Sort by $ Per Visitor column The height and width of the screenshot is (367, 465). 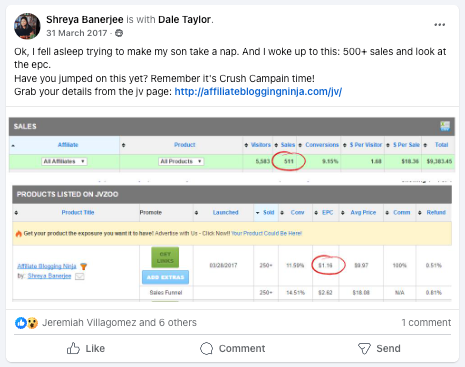[366, 145]
